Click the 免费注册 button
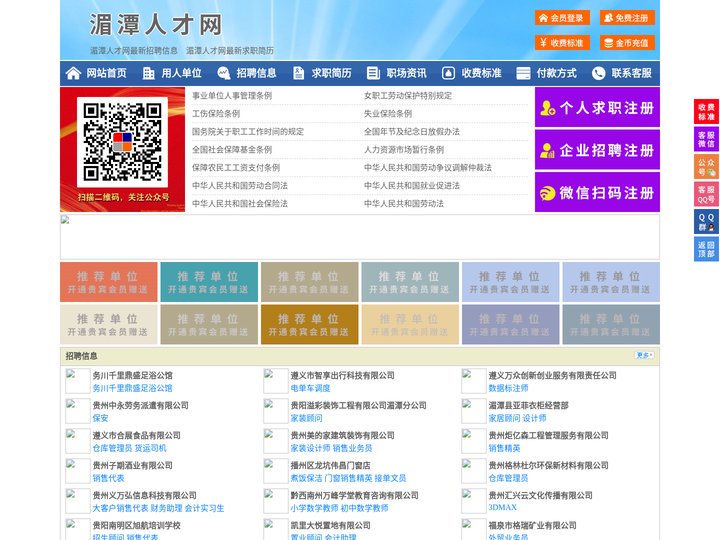The height and width of the screenshot is (540, 720). tap(627, 18)
